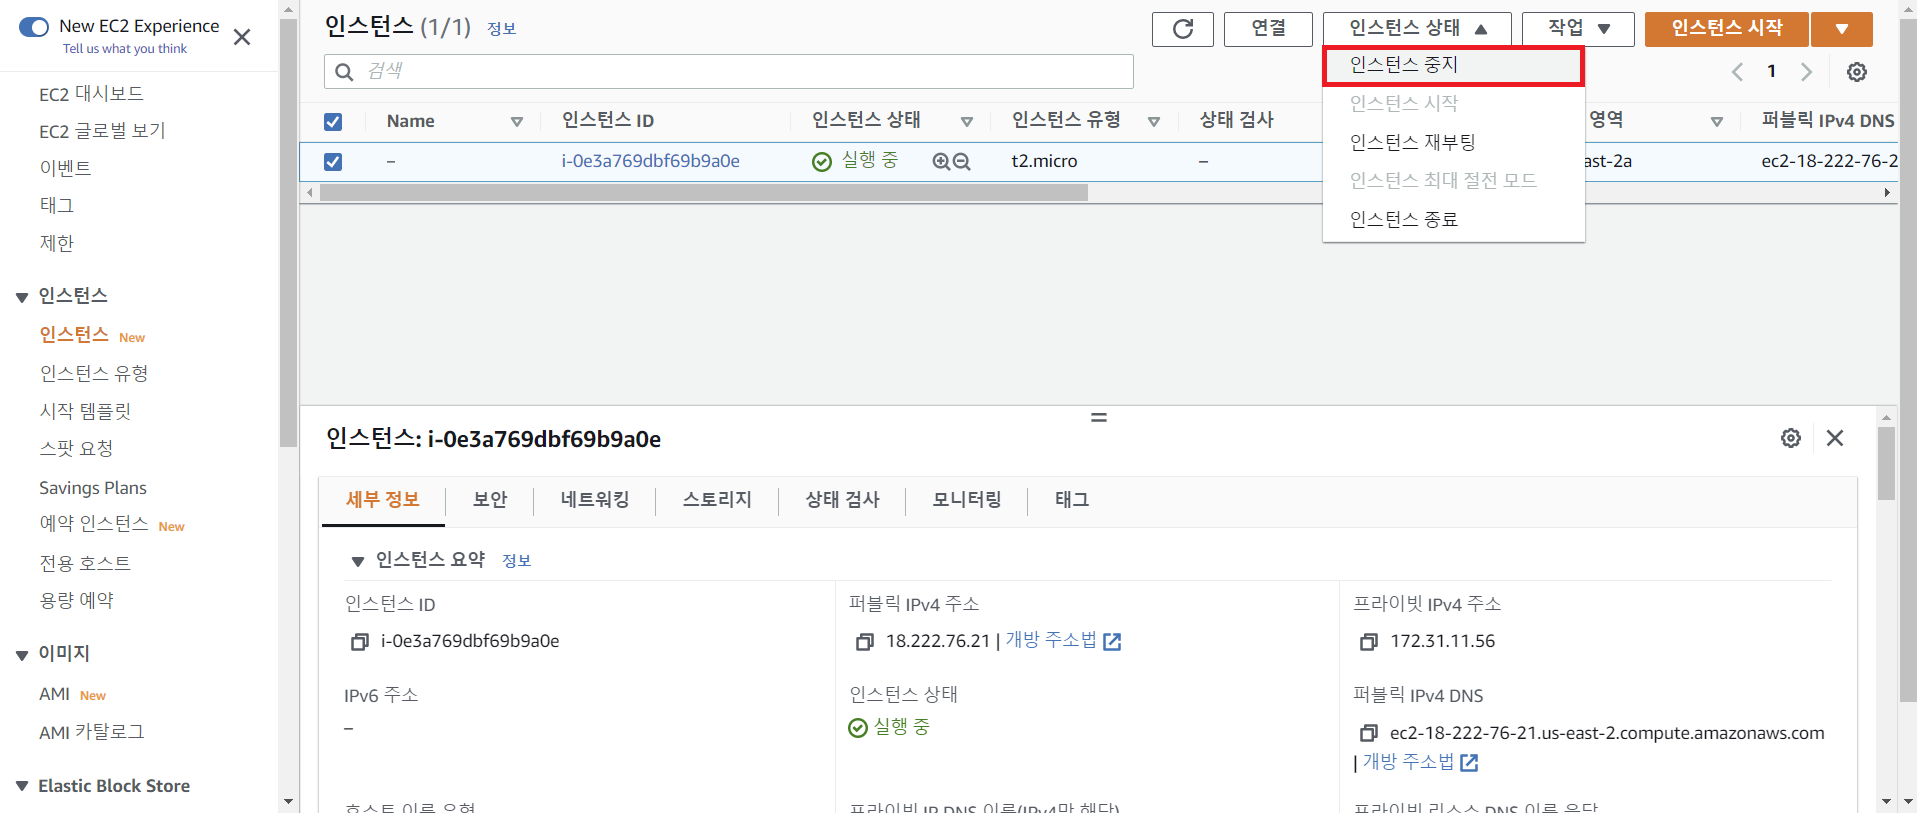Toggle the select-all header checkbox
Screen dimensions: 1917x813
coord(333,122)
